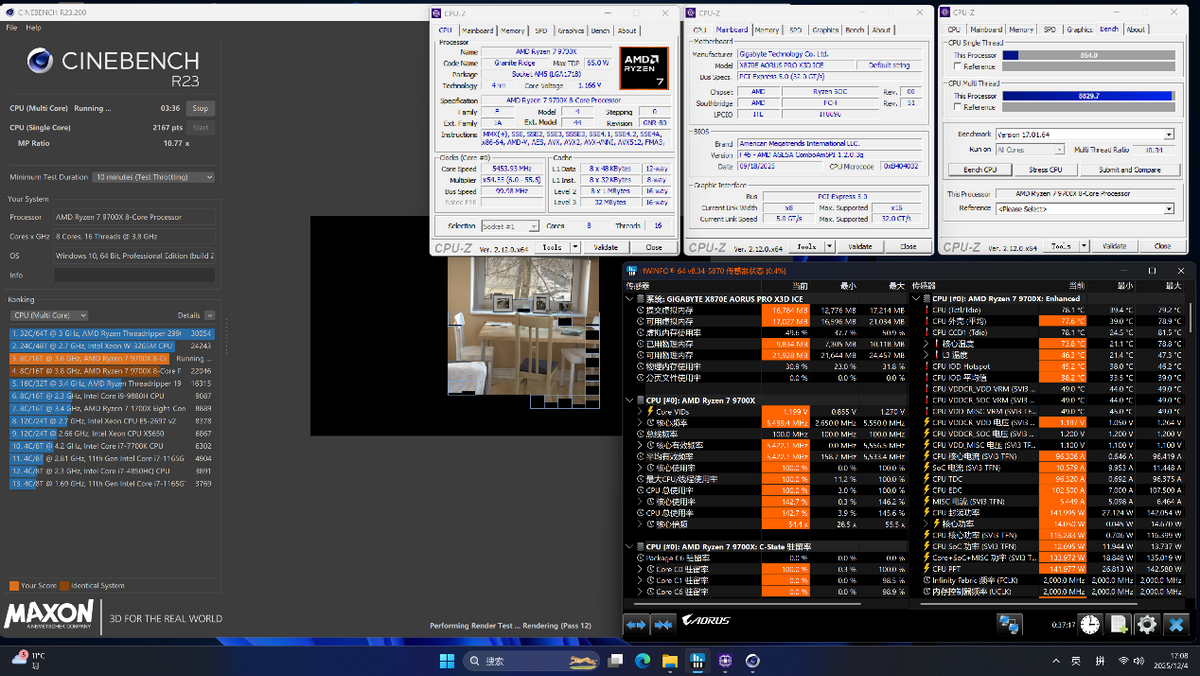
Task: Click the Cinebench Info input field
Action: (x=133, y=275)
